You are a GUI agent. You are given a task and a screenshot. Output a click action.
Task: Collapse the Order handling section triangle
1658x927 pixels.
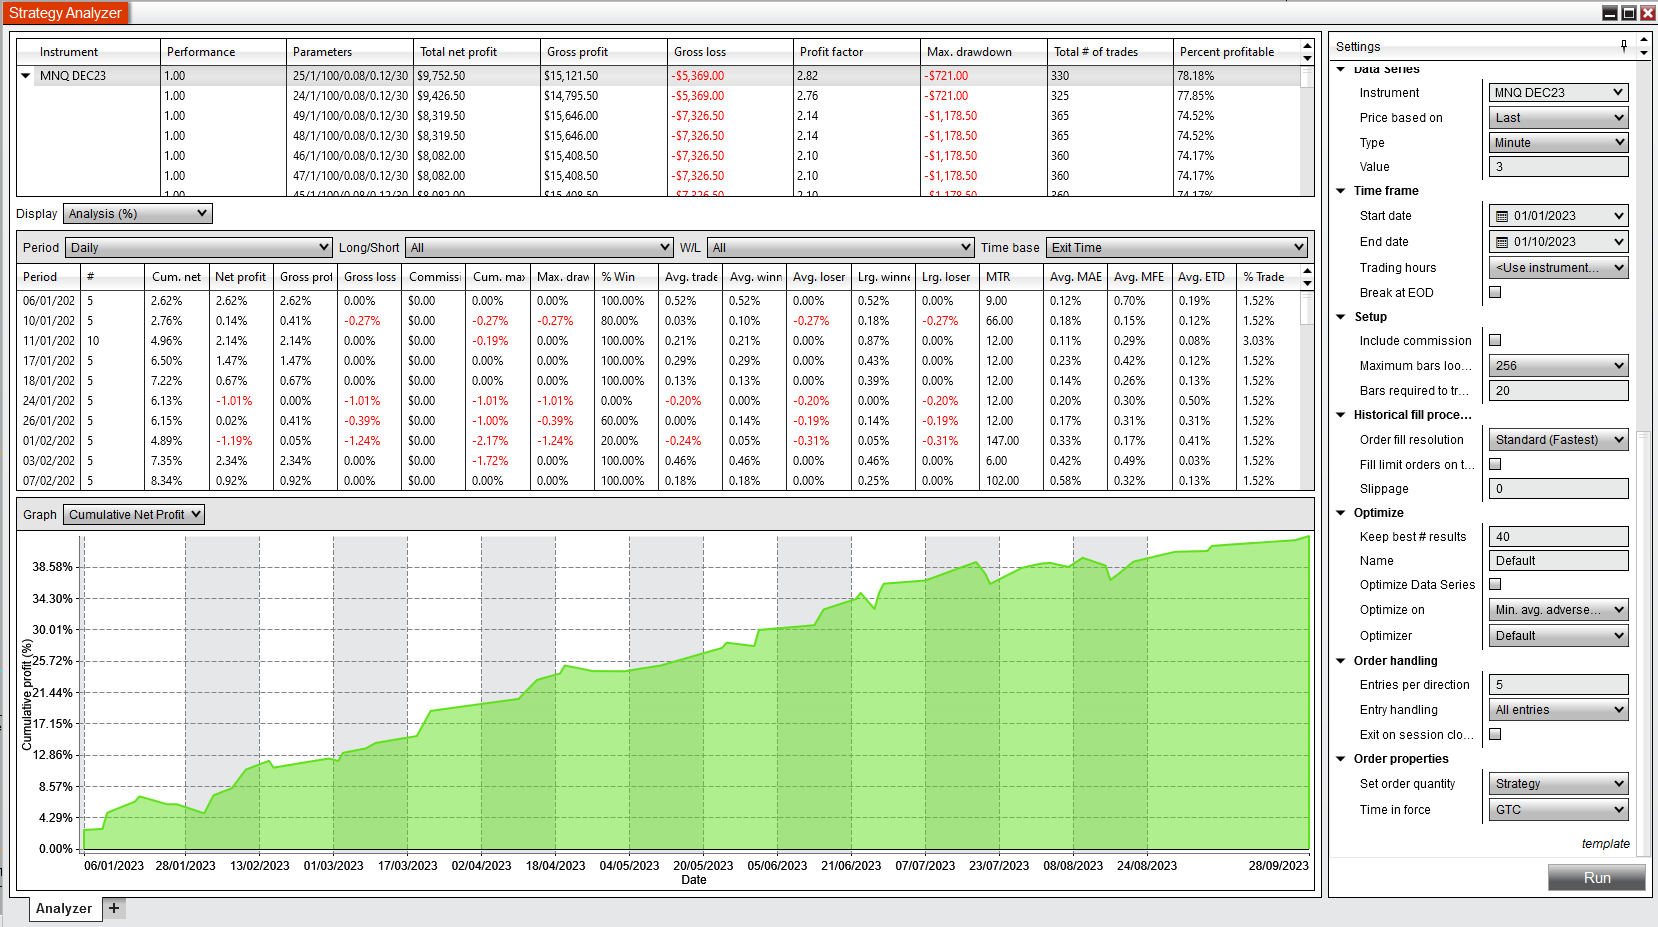tap(1341, 661)
